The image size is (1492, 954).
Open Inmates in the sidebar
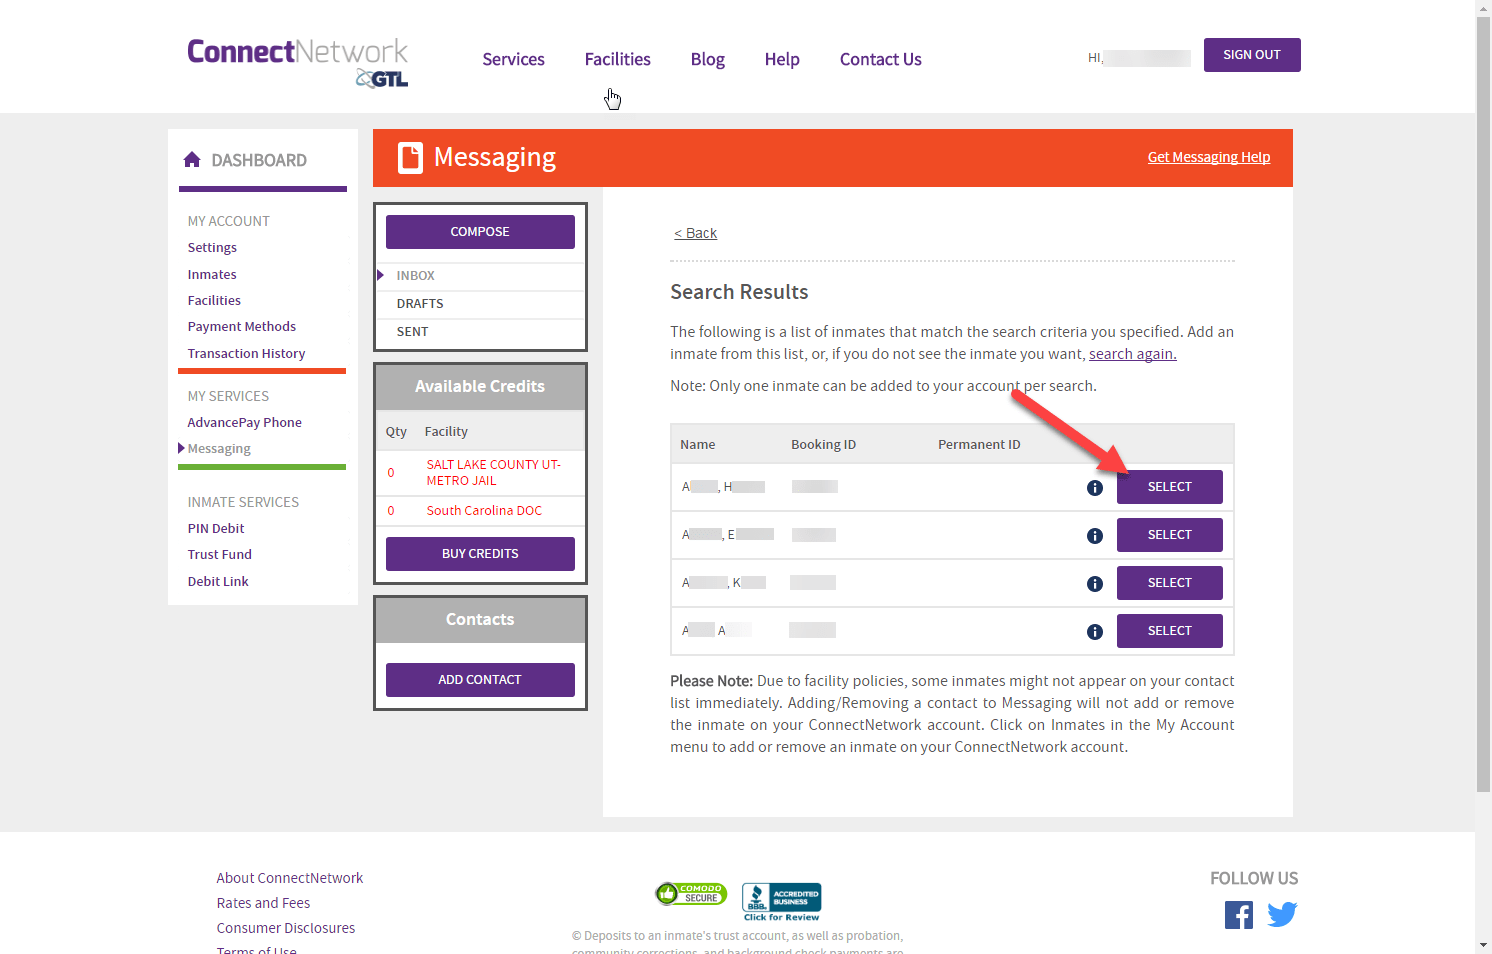(212, 275)
